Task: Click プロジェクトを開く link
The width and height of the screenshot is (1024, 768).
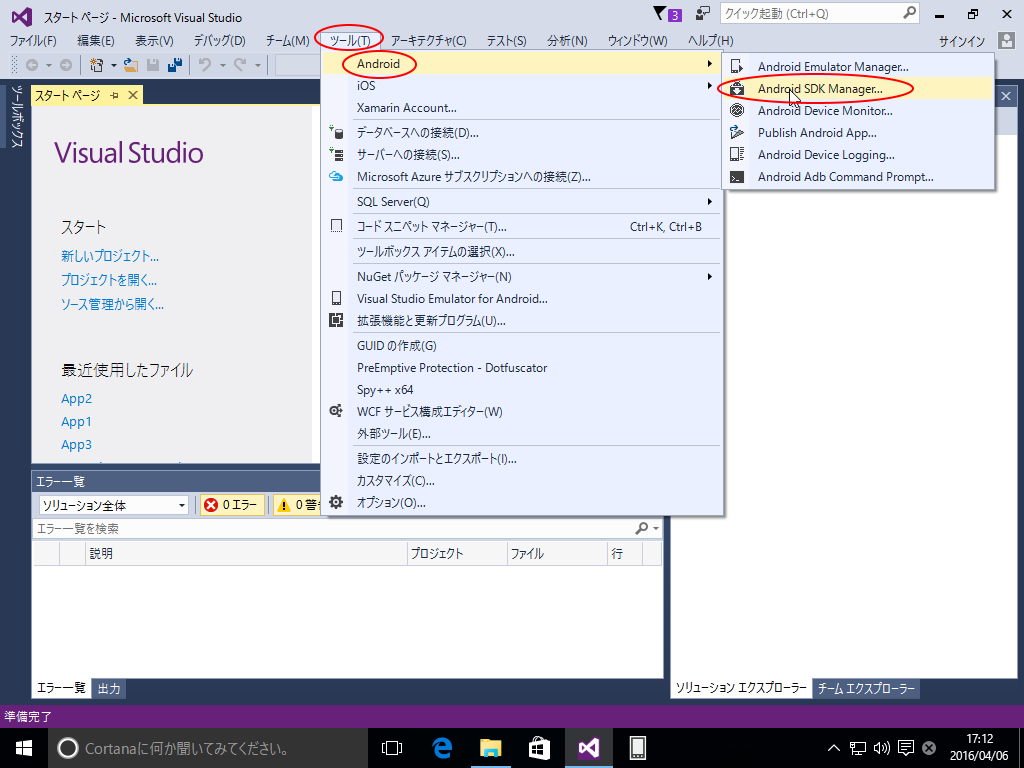Action: coord(109,280)
